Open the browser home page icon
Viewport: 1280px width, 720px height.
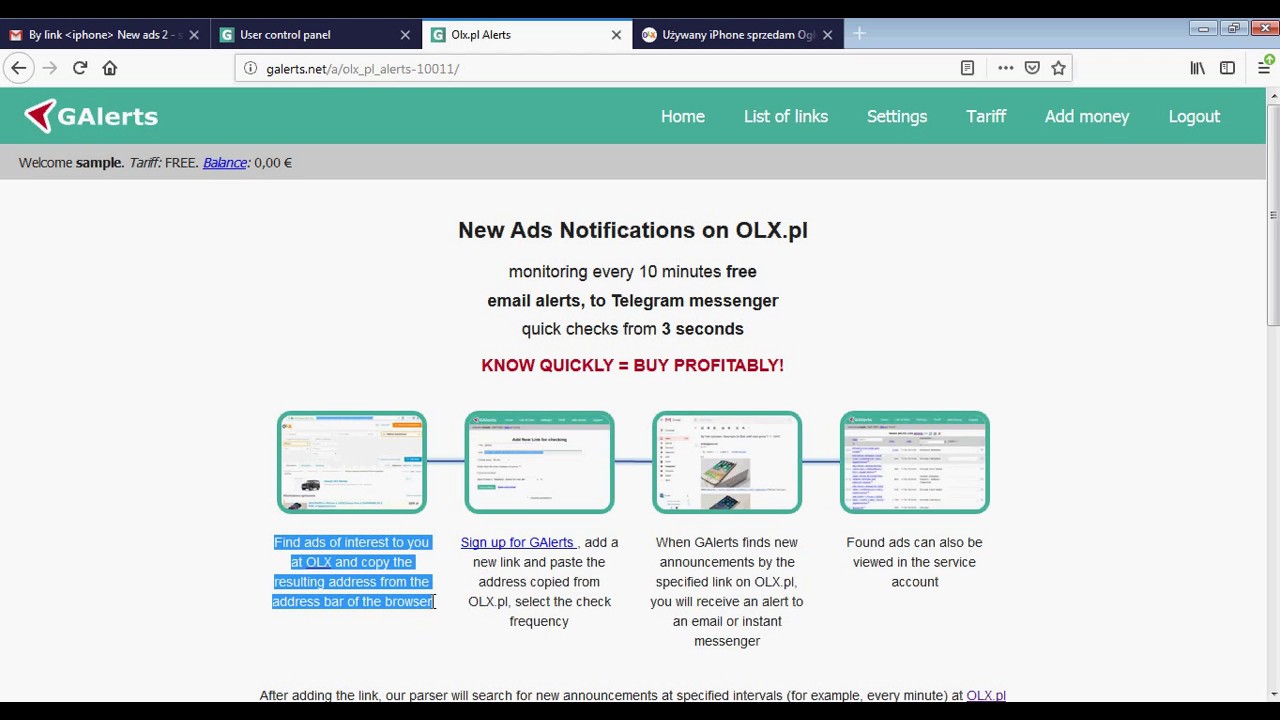(110, 68)
